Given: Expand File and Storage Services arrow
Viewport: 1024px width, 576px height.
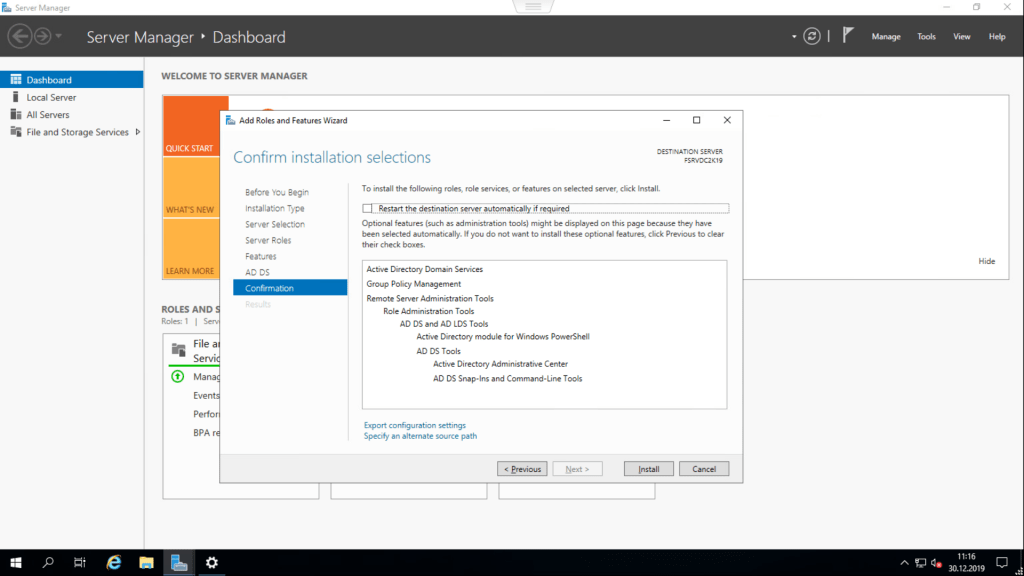Looking at the screenshot, I should (138, 132).
